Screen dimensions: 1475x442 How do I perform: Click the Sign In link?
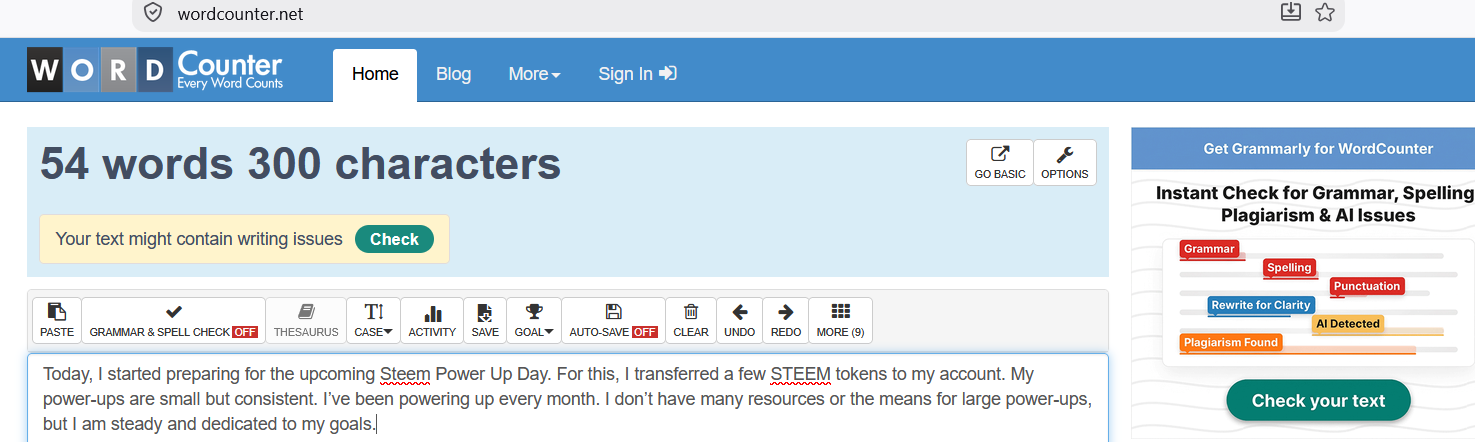click(638, 74)
